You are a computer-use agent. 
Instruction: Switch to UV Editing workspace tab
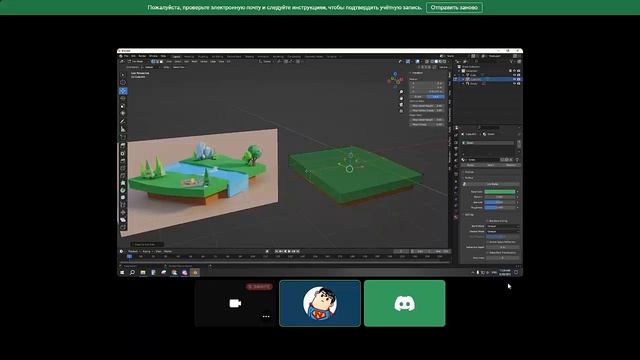coord(218,56)
